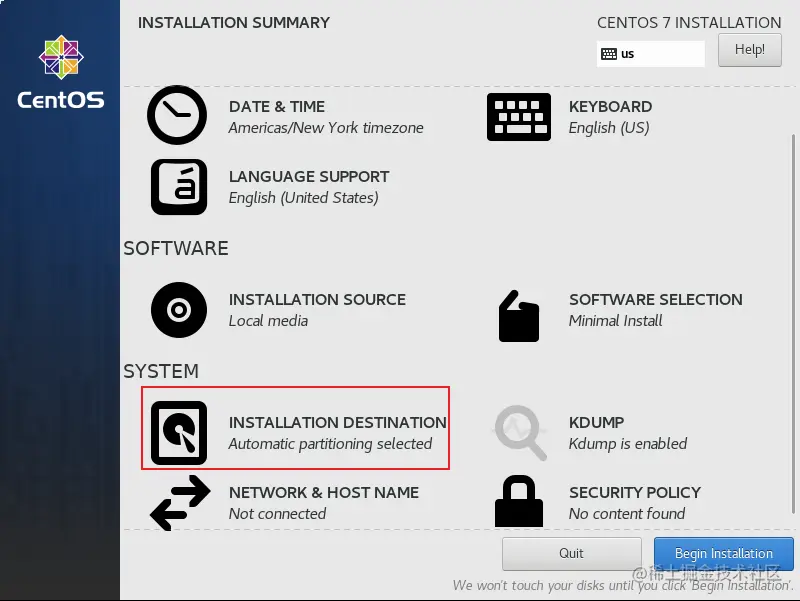This screenshot has width=800, height=601.
Task: Click the small keyboard icon beside us
Action: point(609,54)
